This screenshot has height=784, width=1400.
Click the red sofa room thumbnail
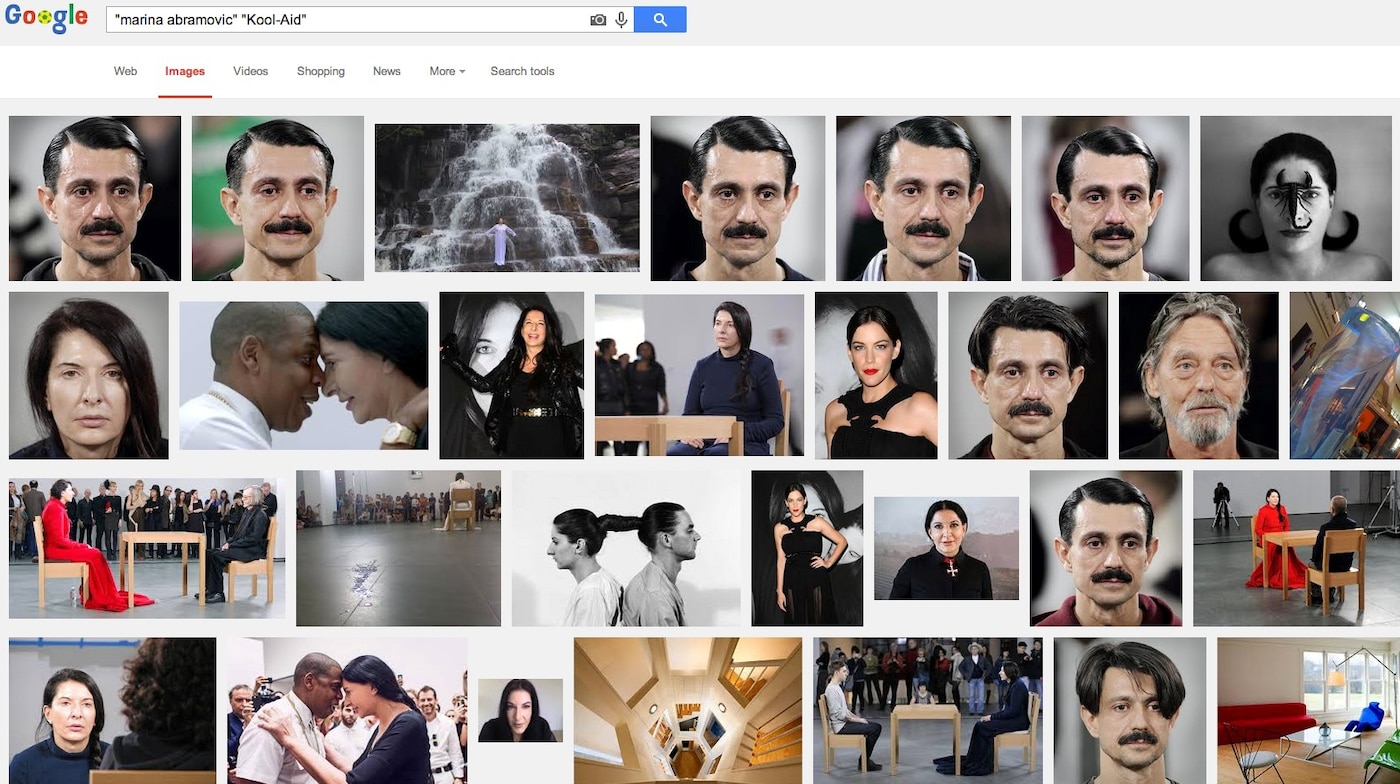[1308, 710]
